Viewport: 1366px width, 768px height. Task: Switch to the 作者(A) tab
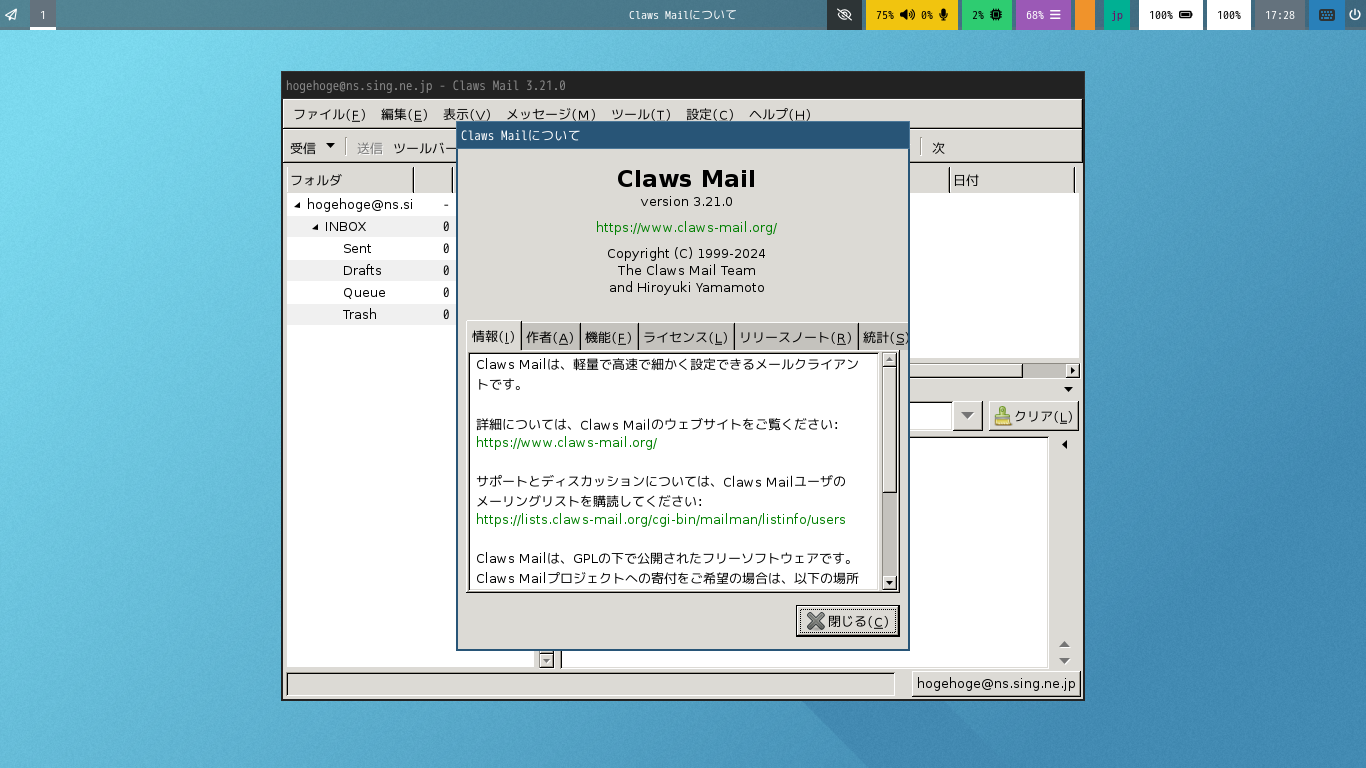[550, 338]
